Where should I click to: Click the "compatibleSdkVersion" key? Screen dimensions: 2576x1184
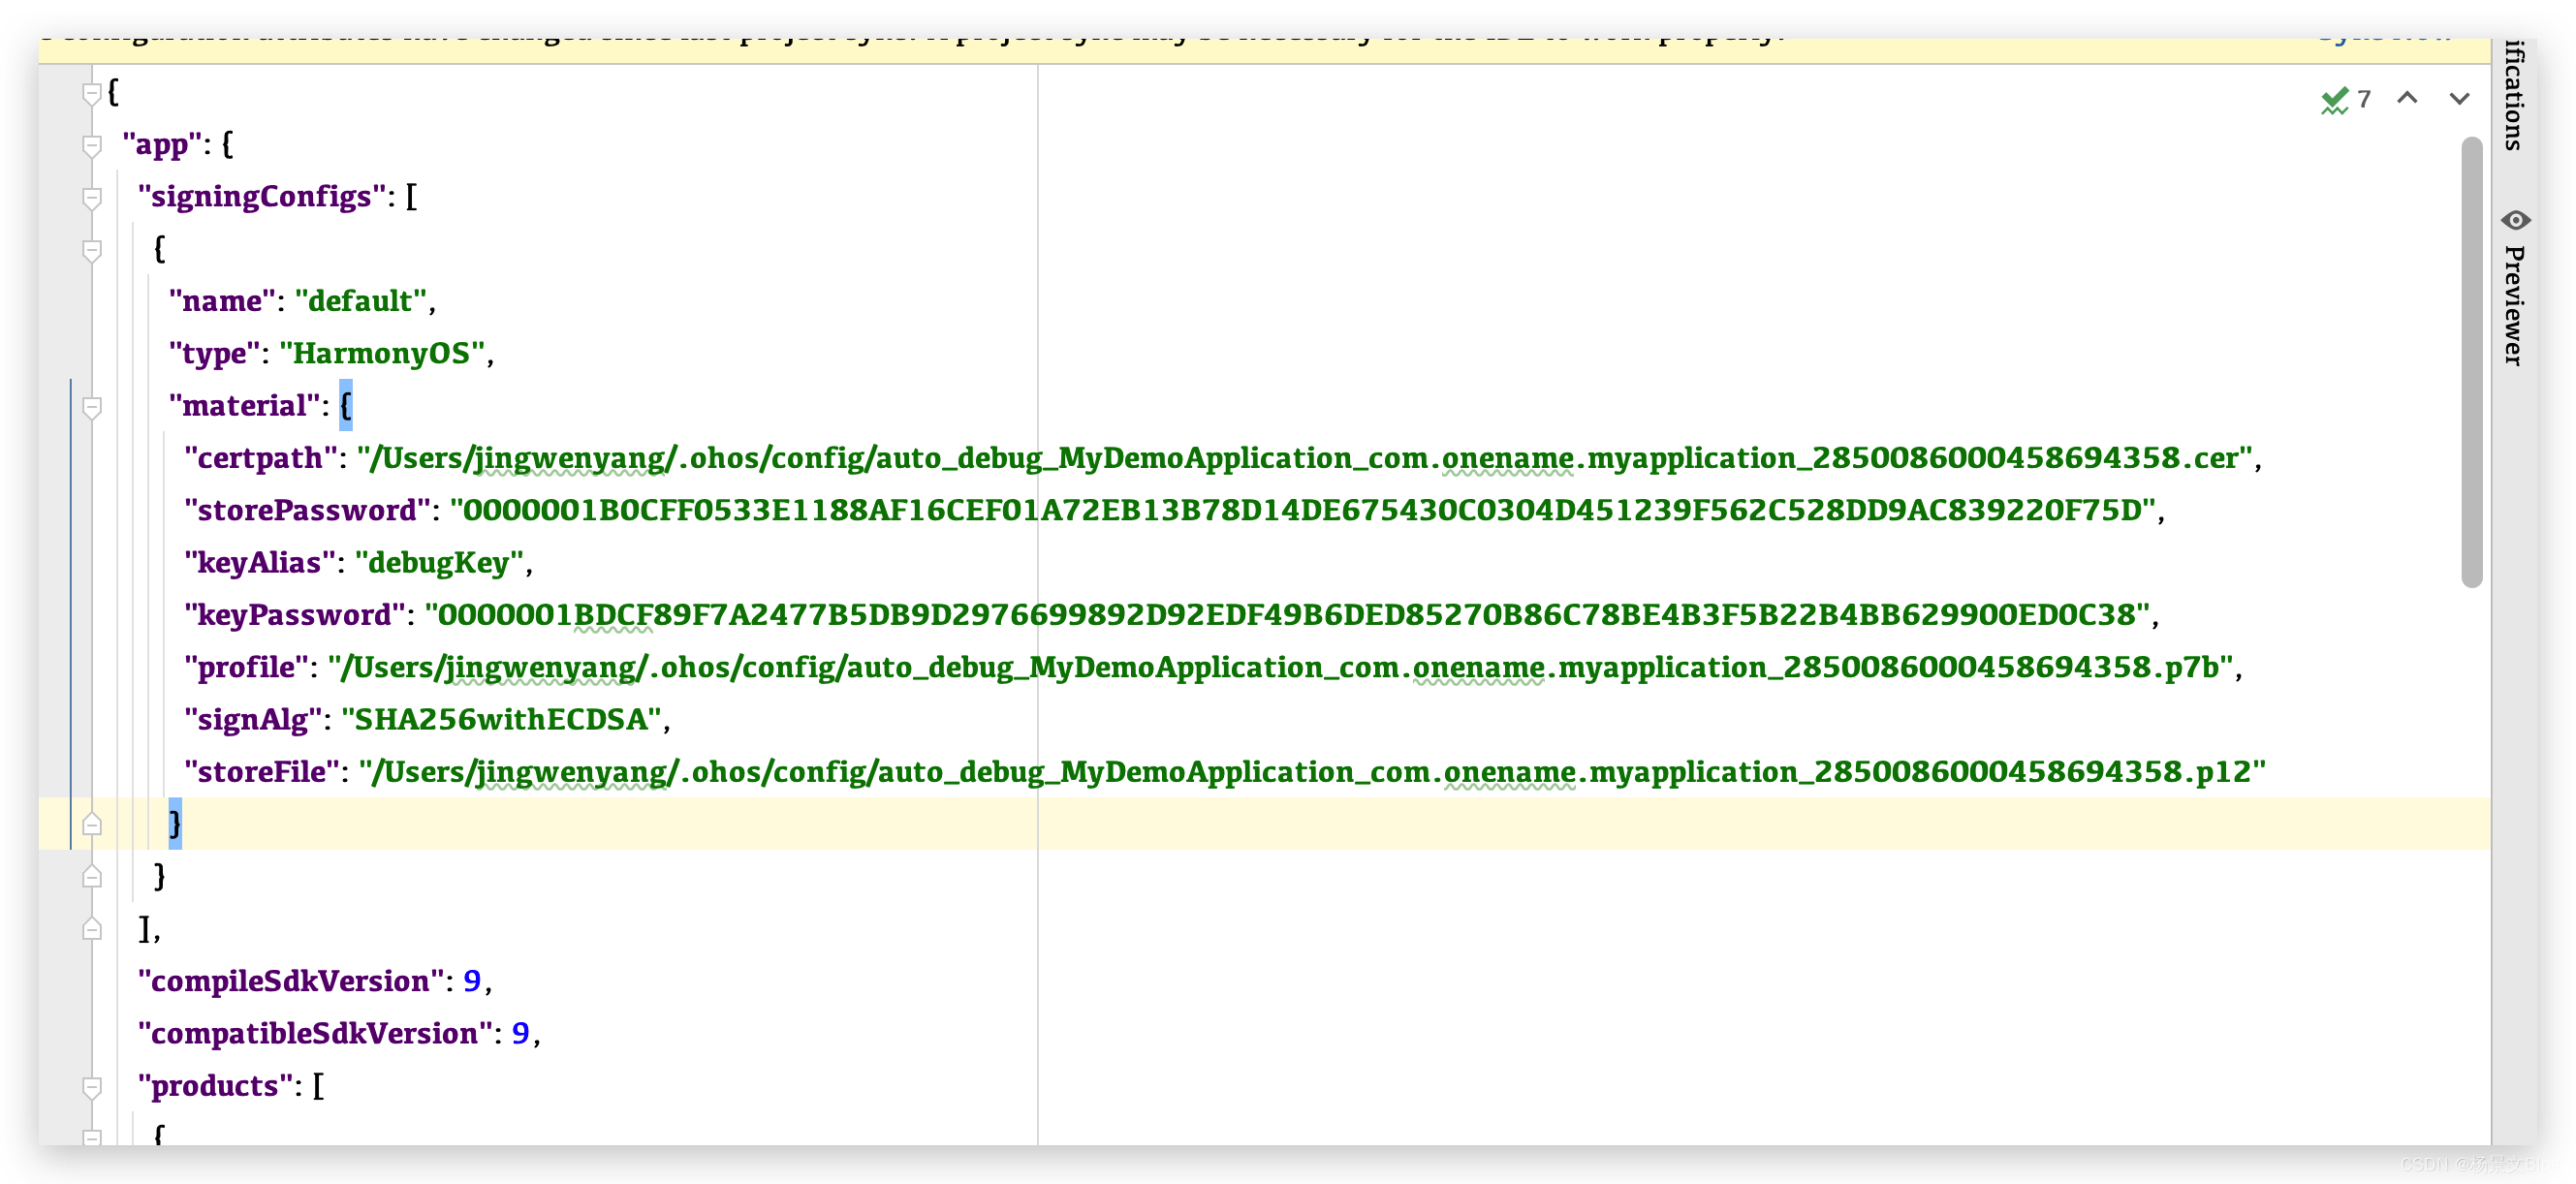point(315,1034)
